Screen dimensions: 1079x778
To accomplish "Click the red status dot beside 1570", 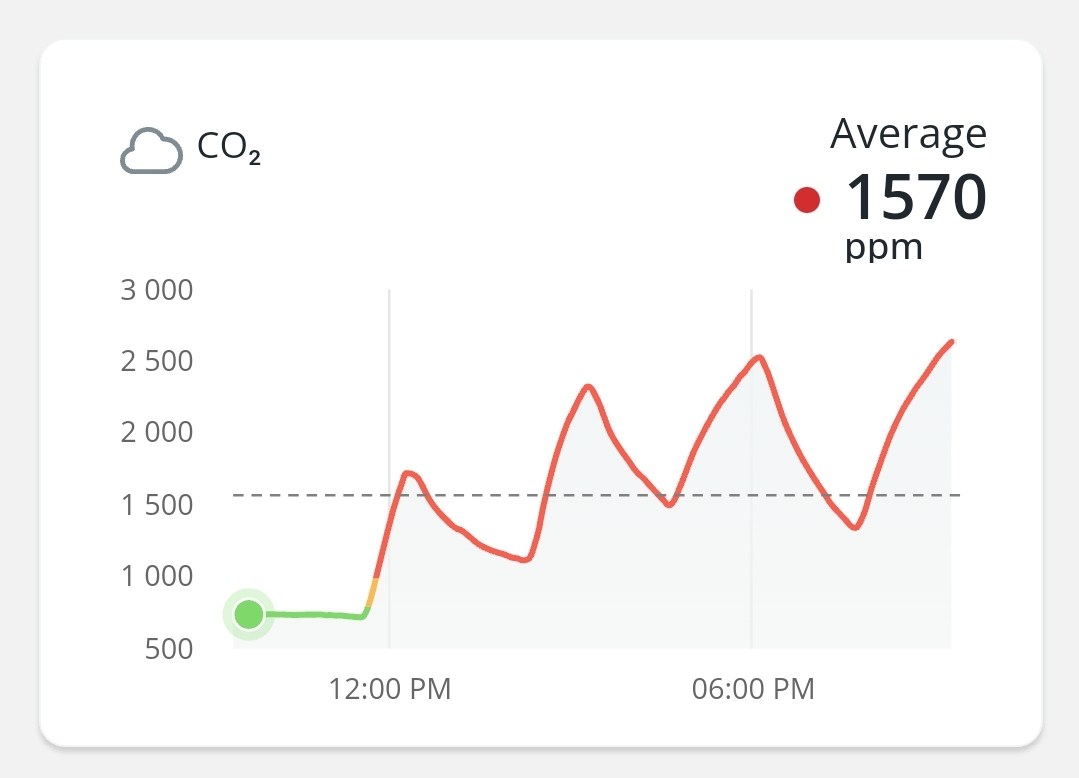I will [807, 201].
